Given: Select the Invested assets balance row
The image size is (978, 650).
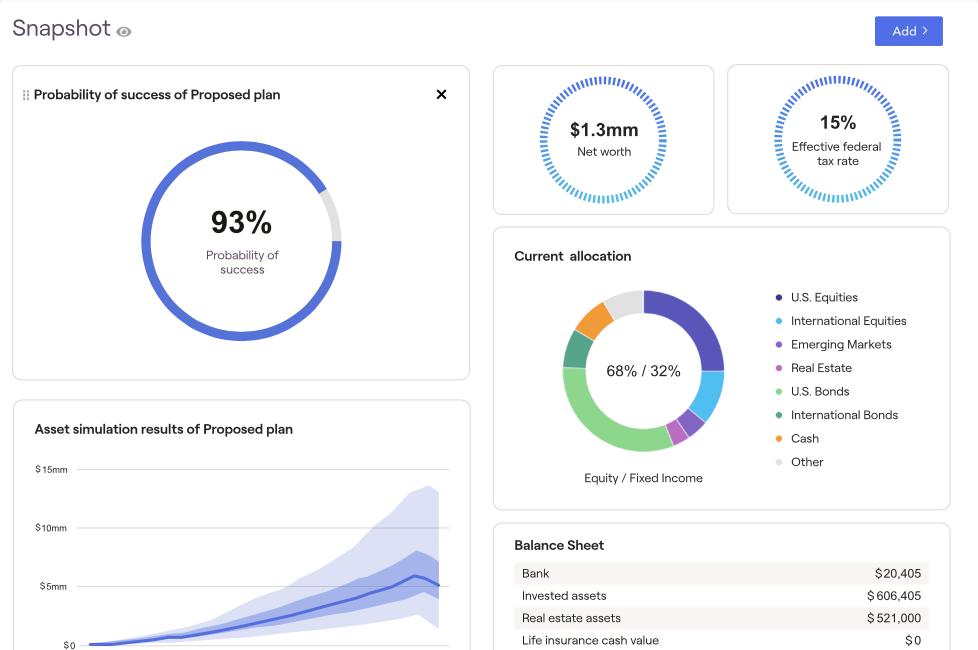Looking at the screenshot, I should tap(721, 596).
